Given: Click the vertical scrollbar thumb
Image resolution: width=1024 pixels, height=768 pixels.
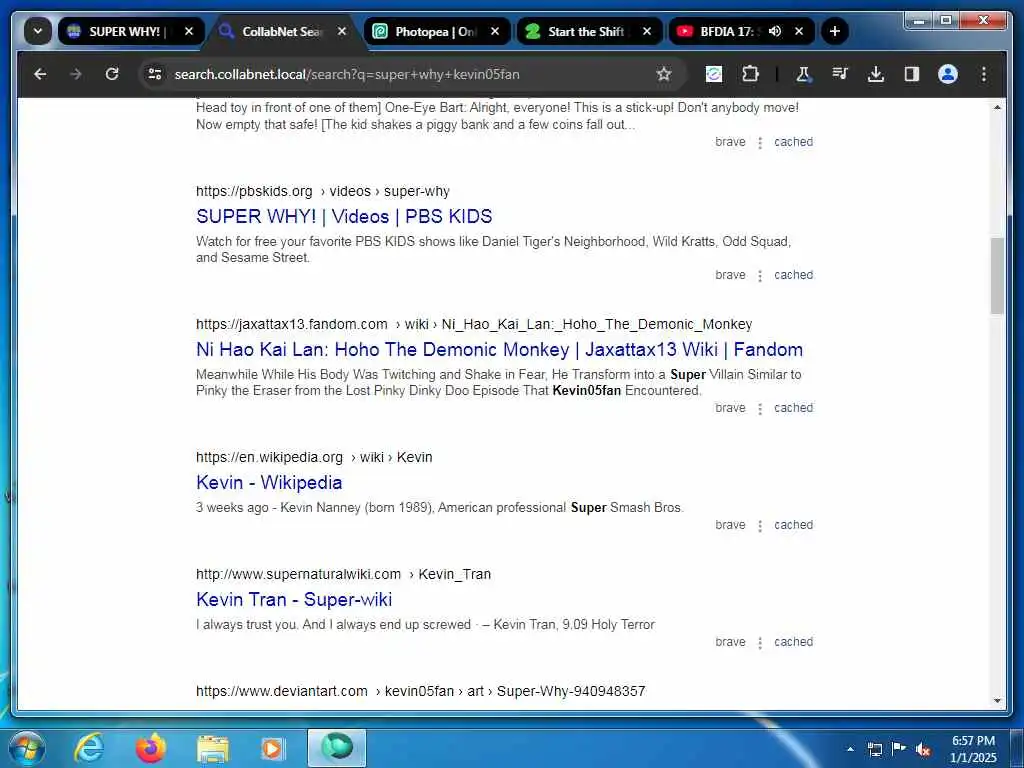Looking at the screenshot, I should [997, 276].
